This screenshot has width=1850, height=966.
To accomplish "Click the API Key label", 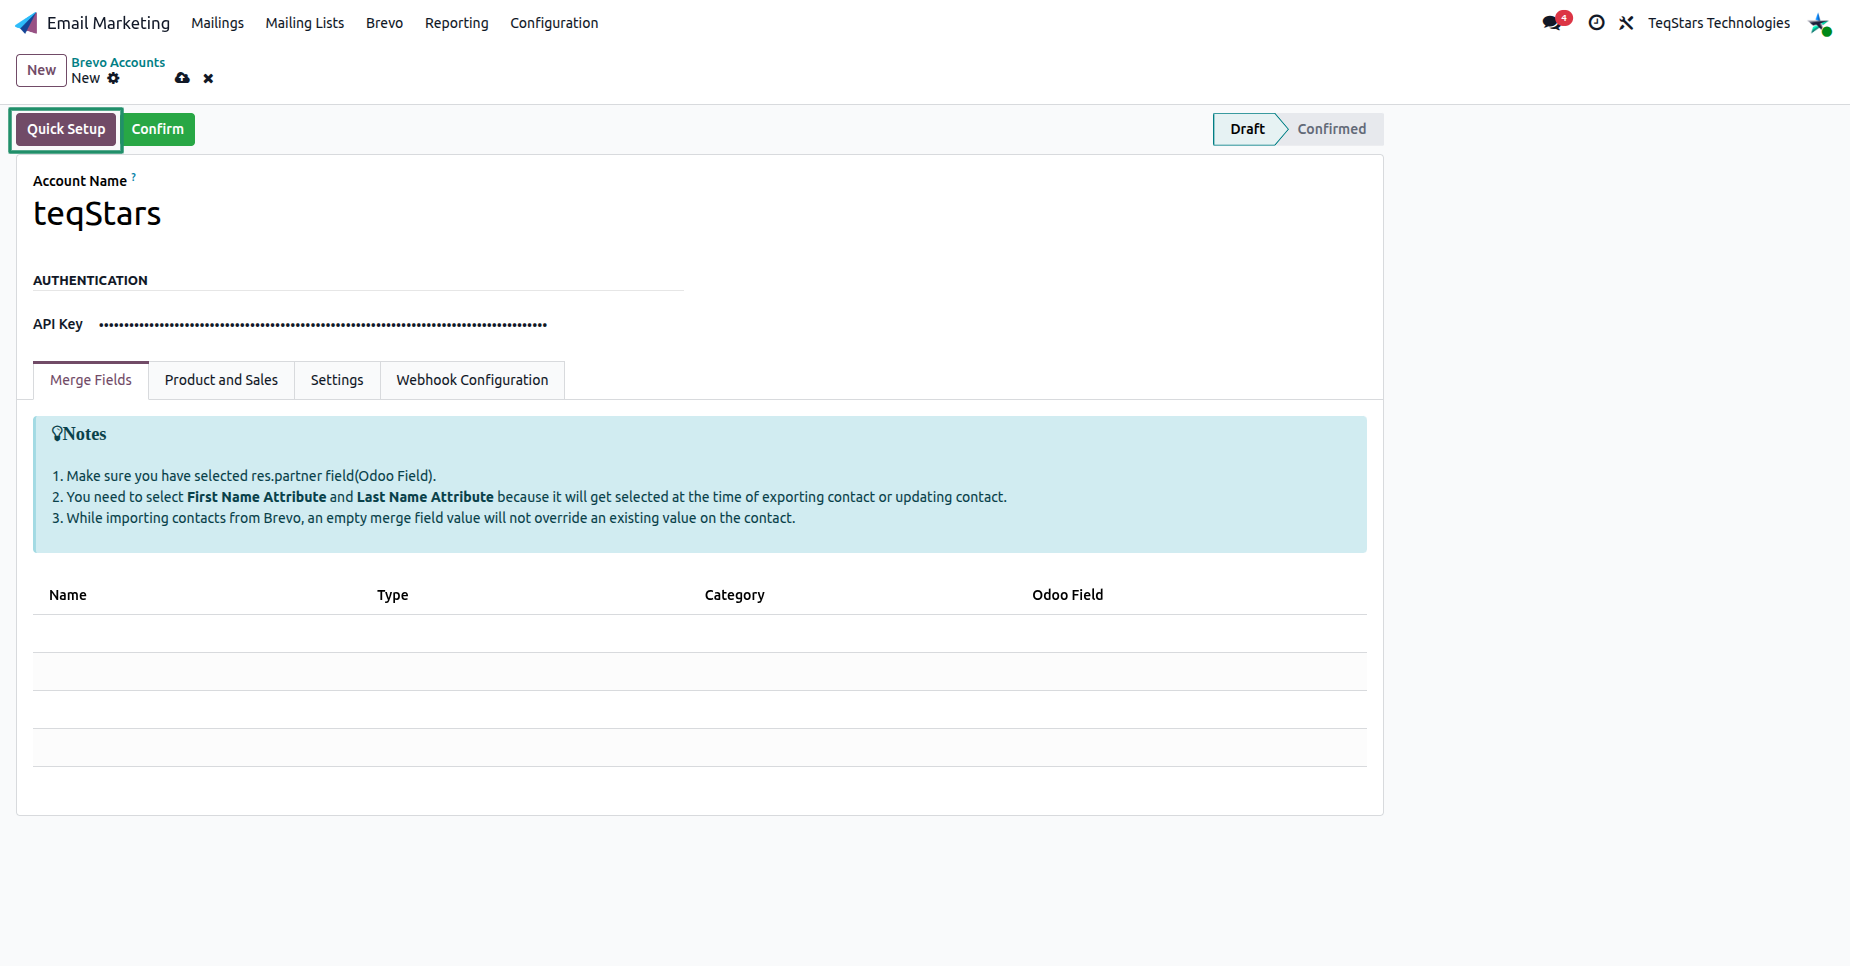I will (58, 324).
